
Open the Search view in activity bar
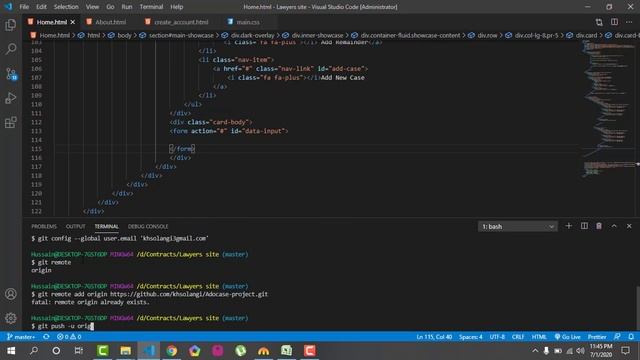(11, 49)
